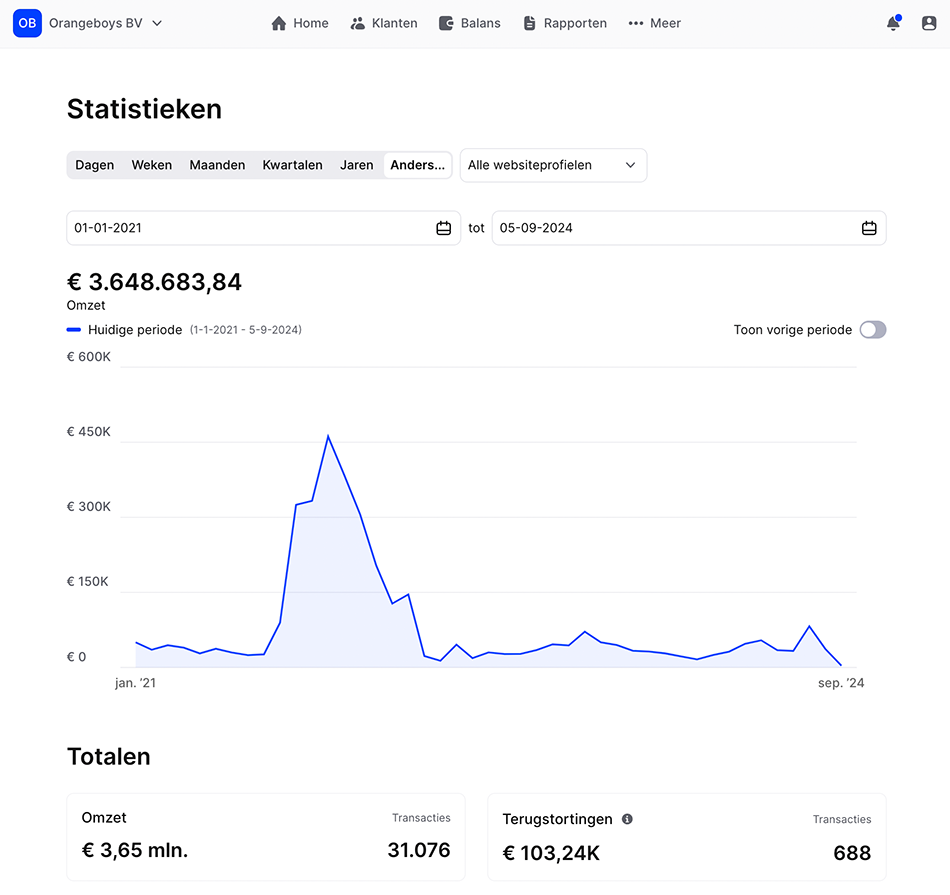Toggle Toon vorige periode switch

[873, 330]
